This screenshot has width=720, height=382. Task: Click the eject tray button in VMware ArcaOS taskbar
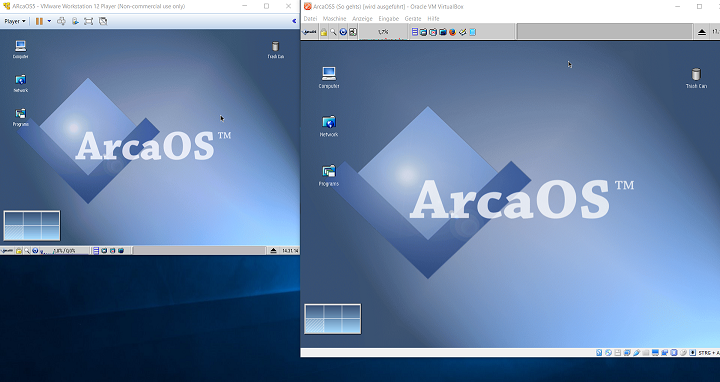click(x=274, y=251)
